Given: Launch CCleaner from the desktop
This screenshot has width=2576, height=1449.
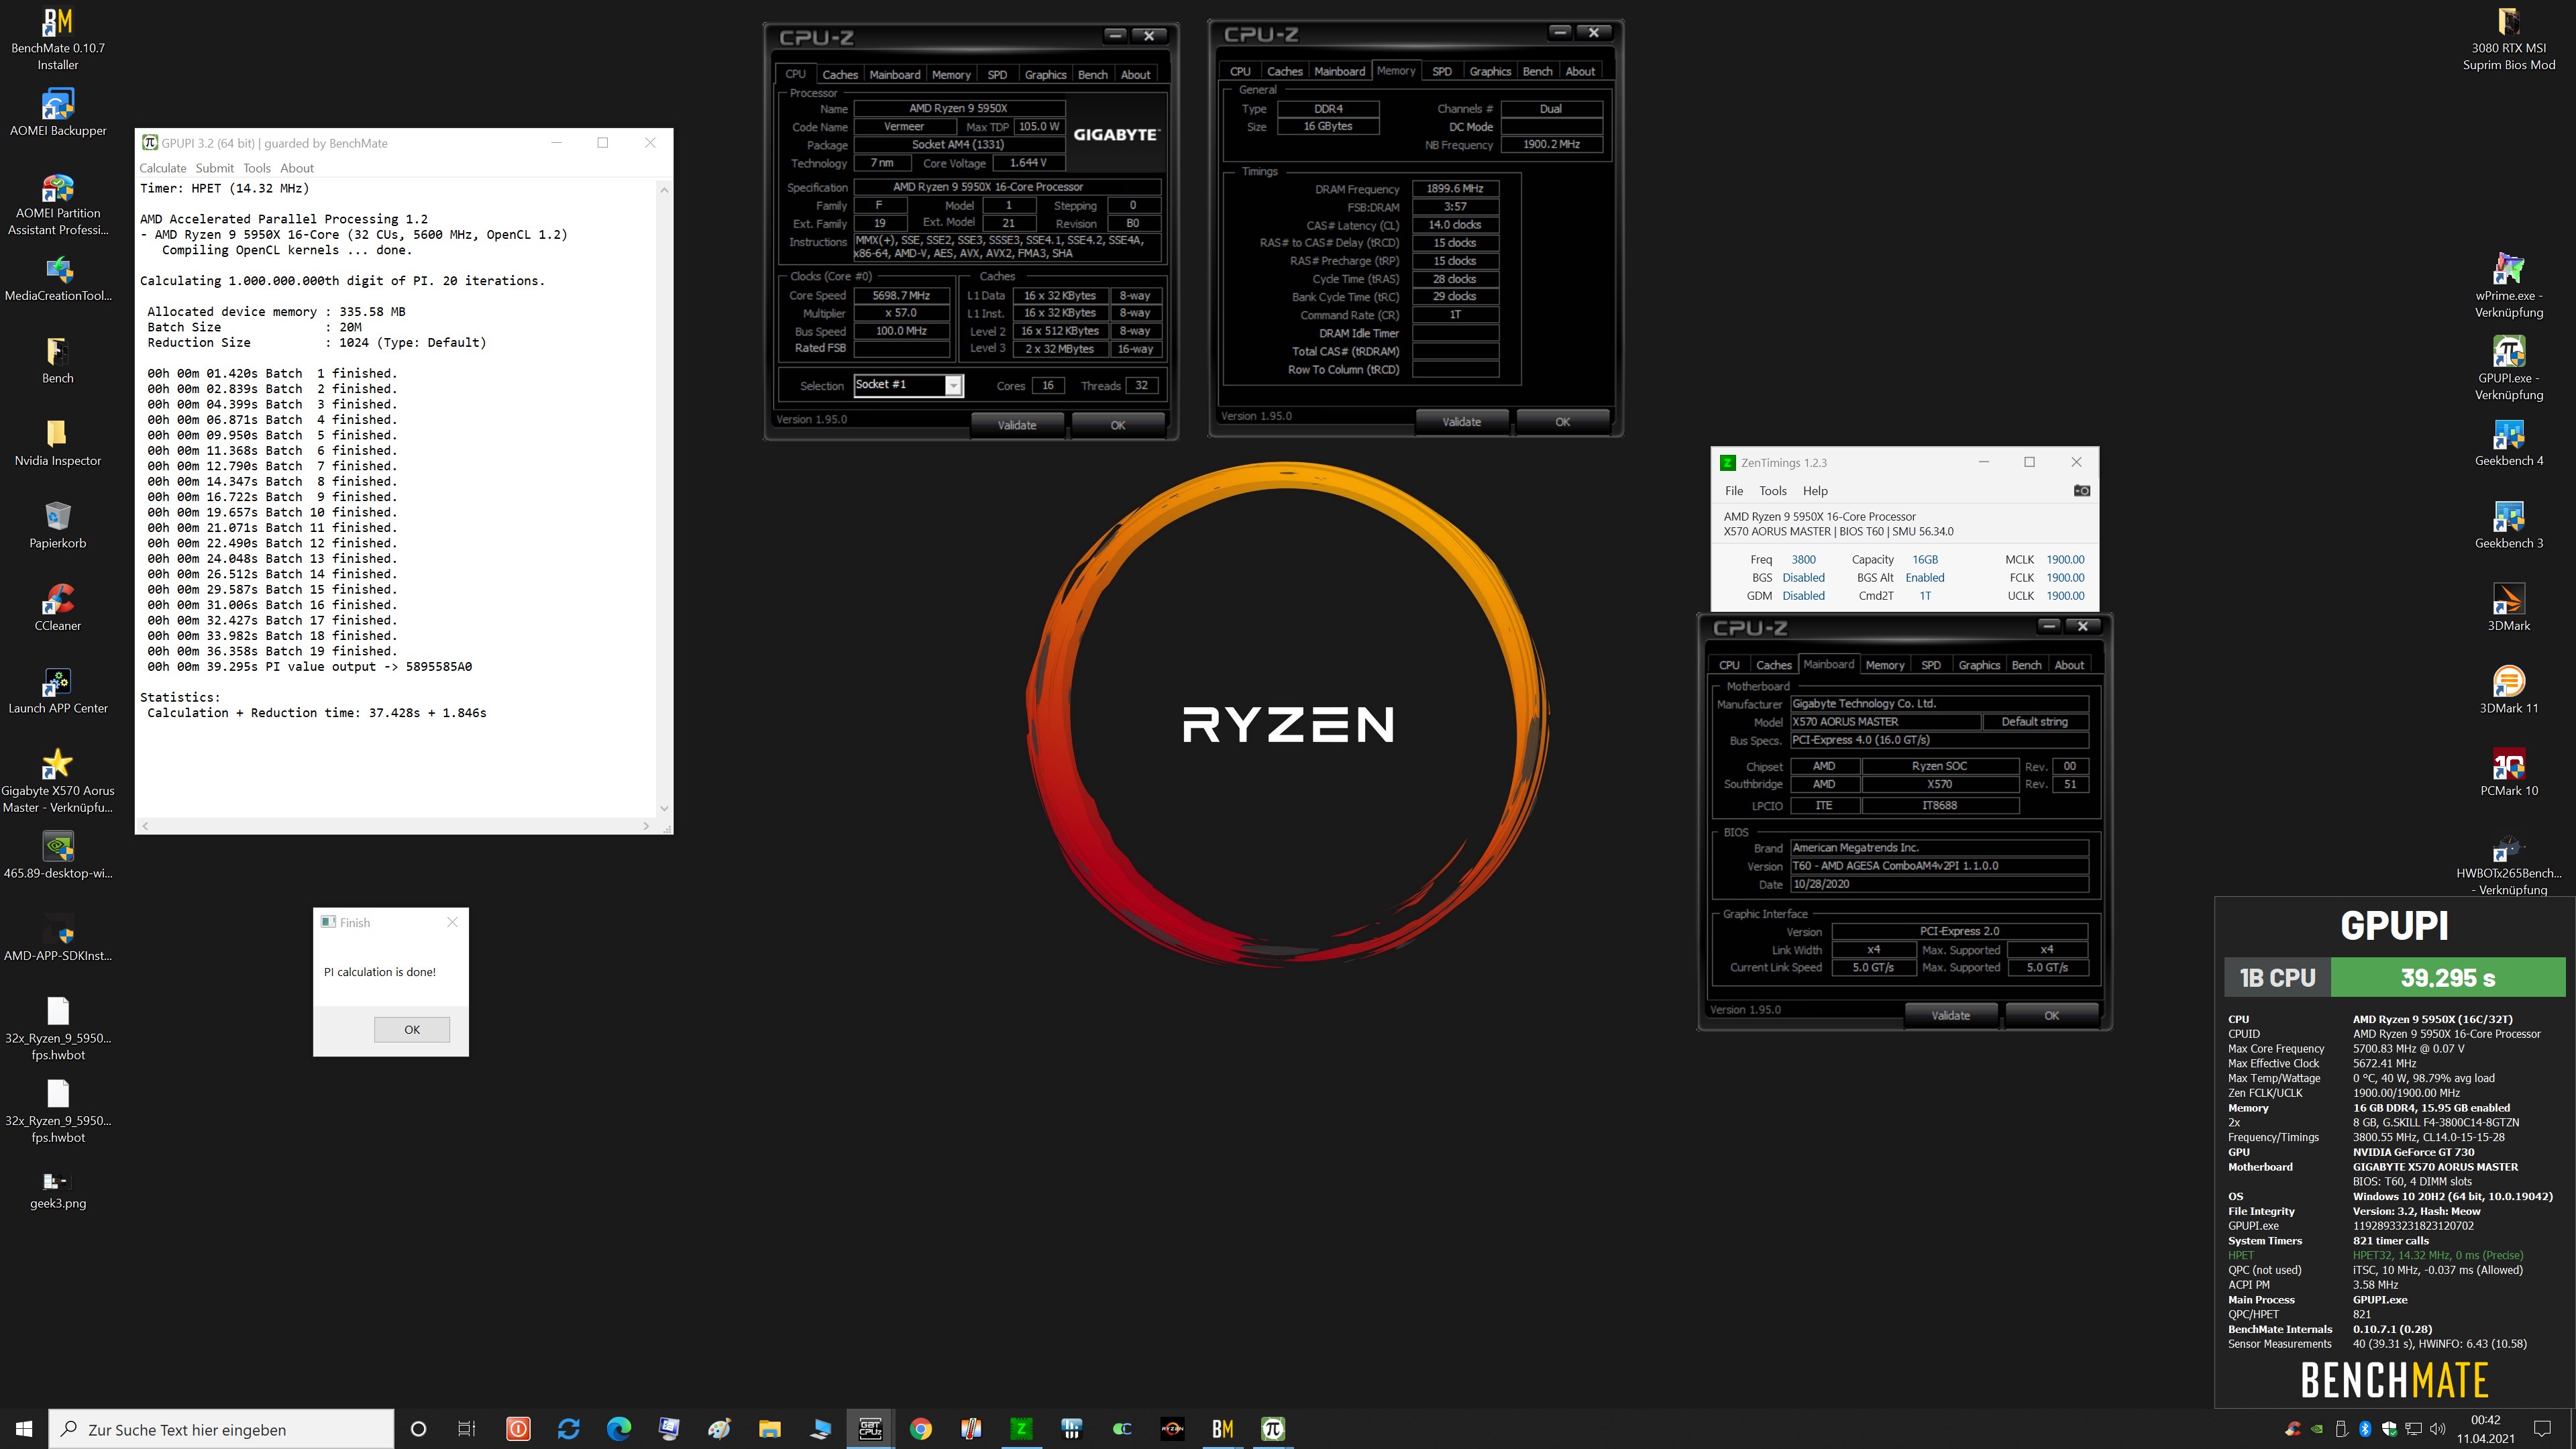Looking at the screenshot, I should (x=58, y=608).
